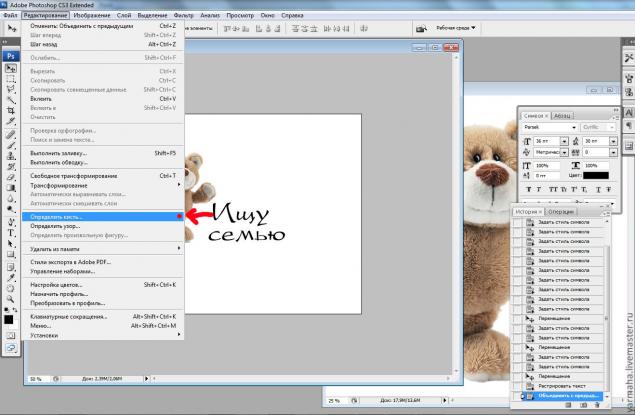Open the 36 пт font size dropdown
The image size is (635, 415).
click(563, 142)
